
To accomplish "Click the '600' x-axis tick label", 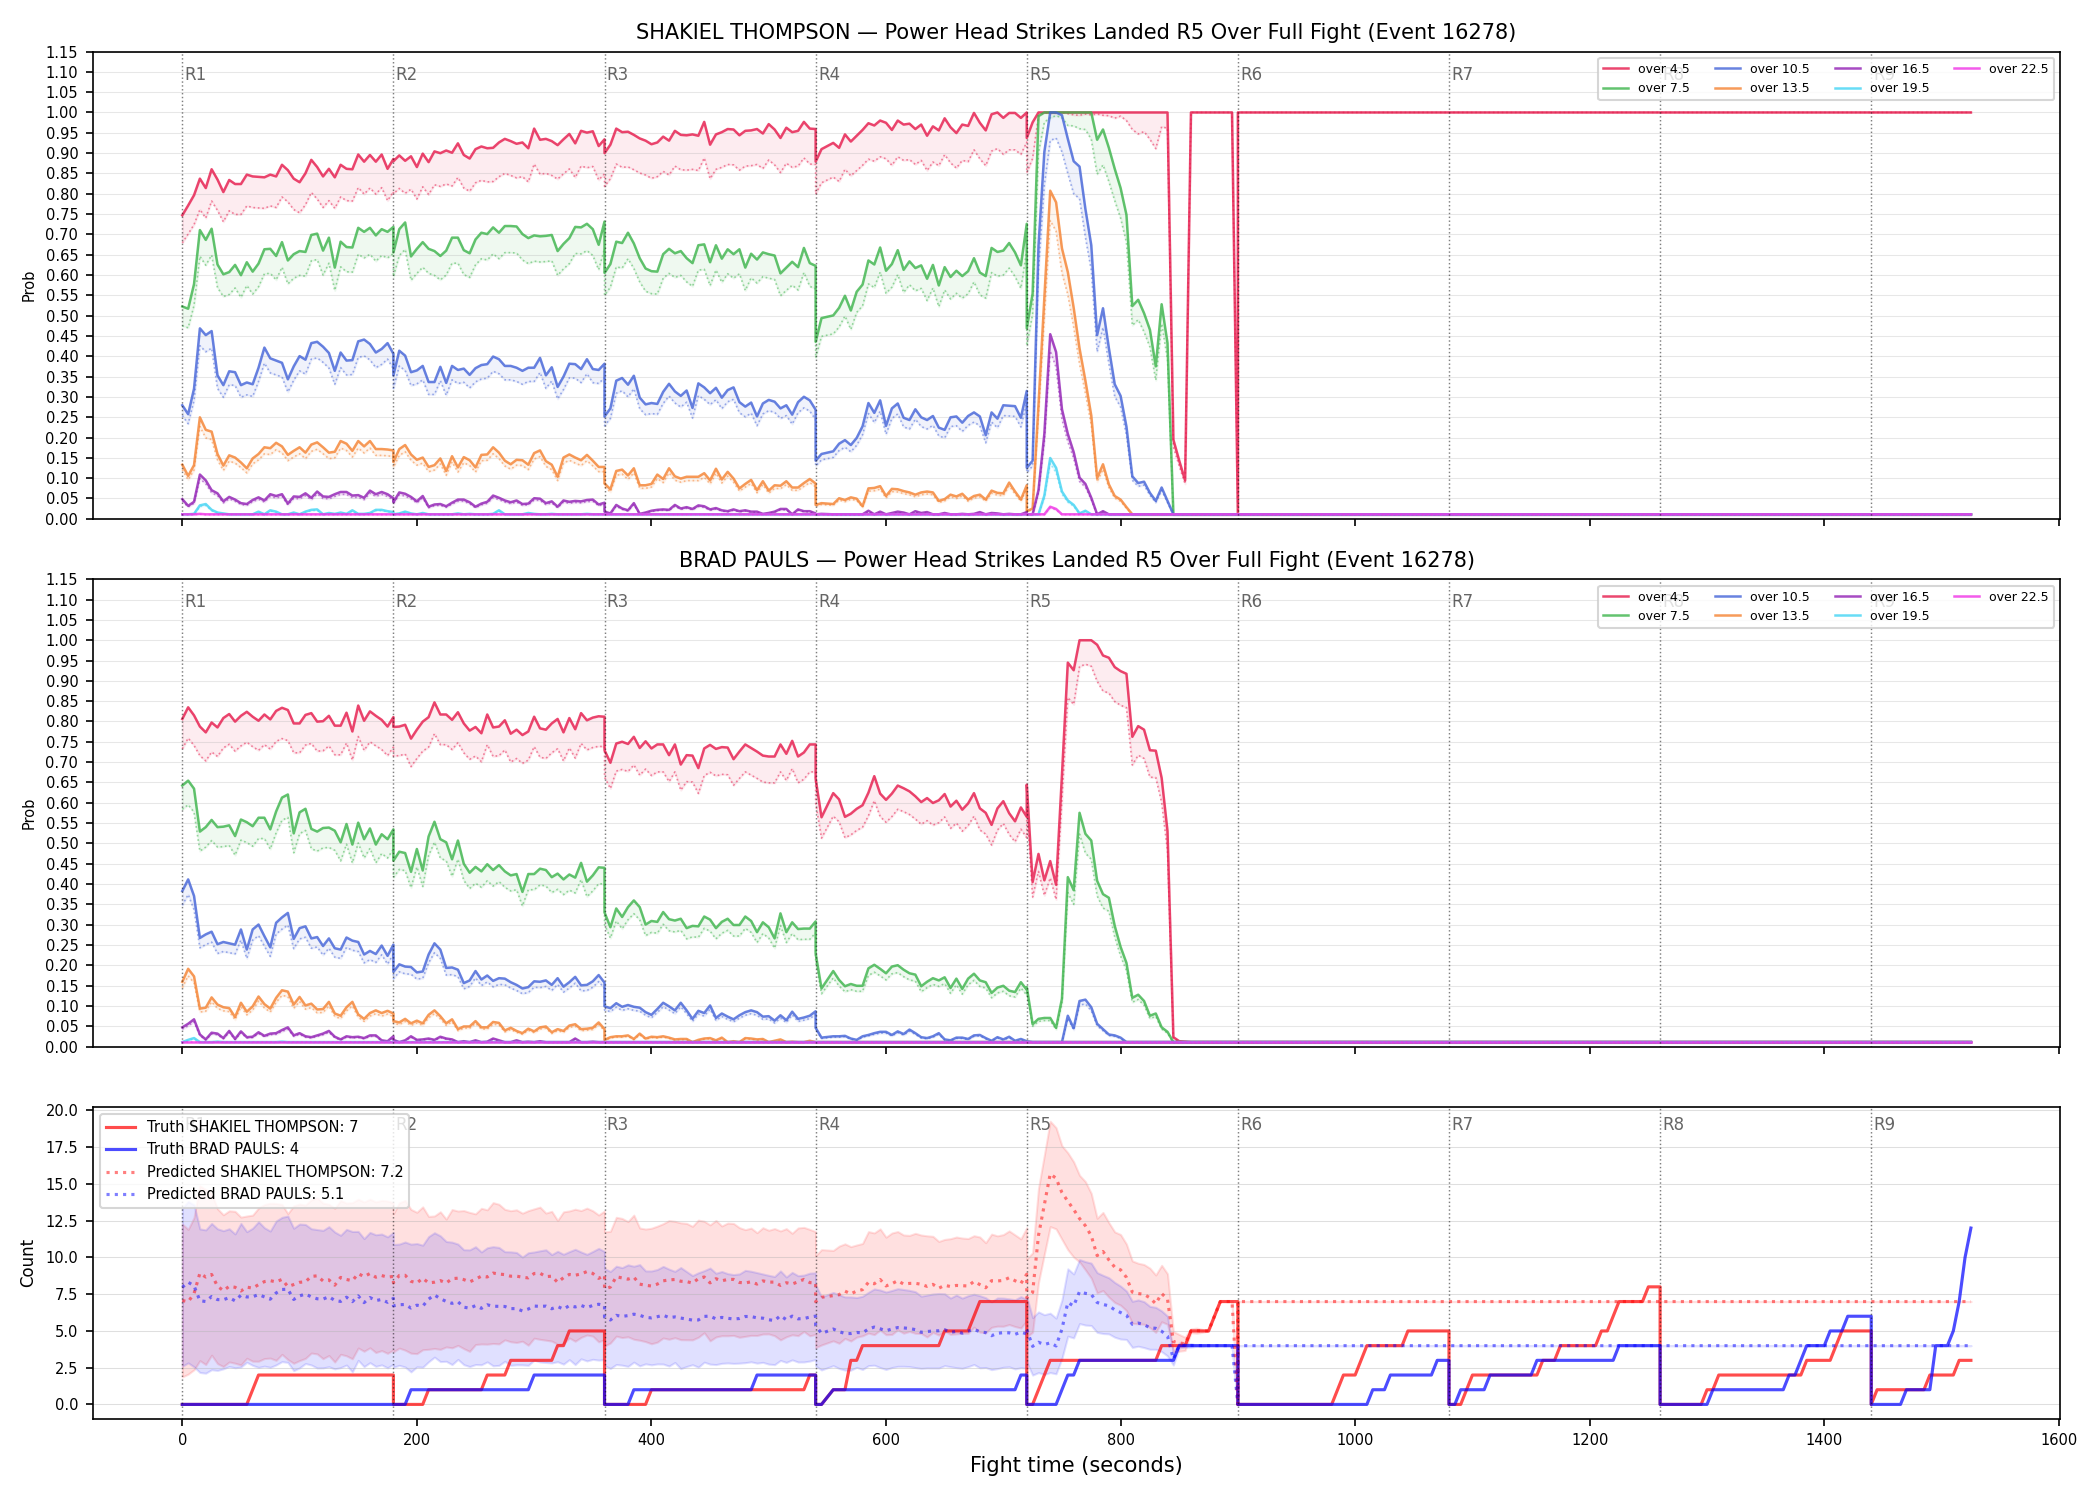I will (886, 1440).
